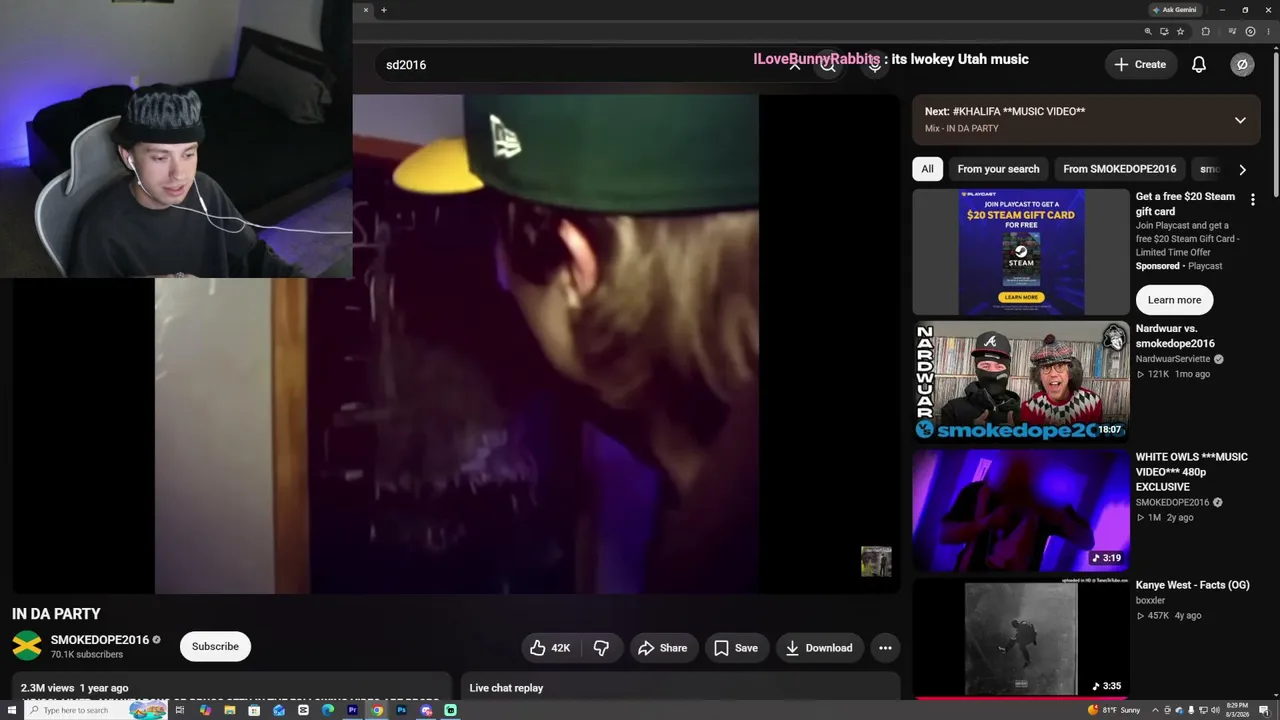Click the YouTube search box containing sd2016
Image resolution: width=1280 pixels, height=720 pixels.
(580, 65)
